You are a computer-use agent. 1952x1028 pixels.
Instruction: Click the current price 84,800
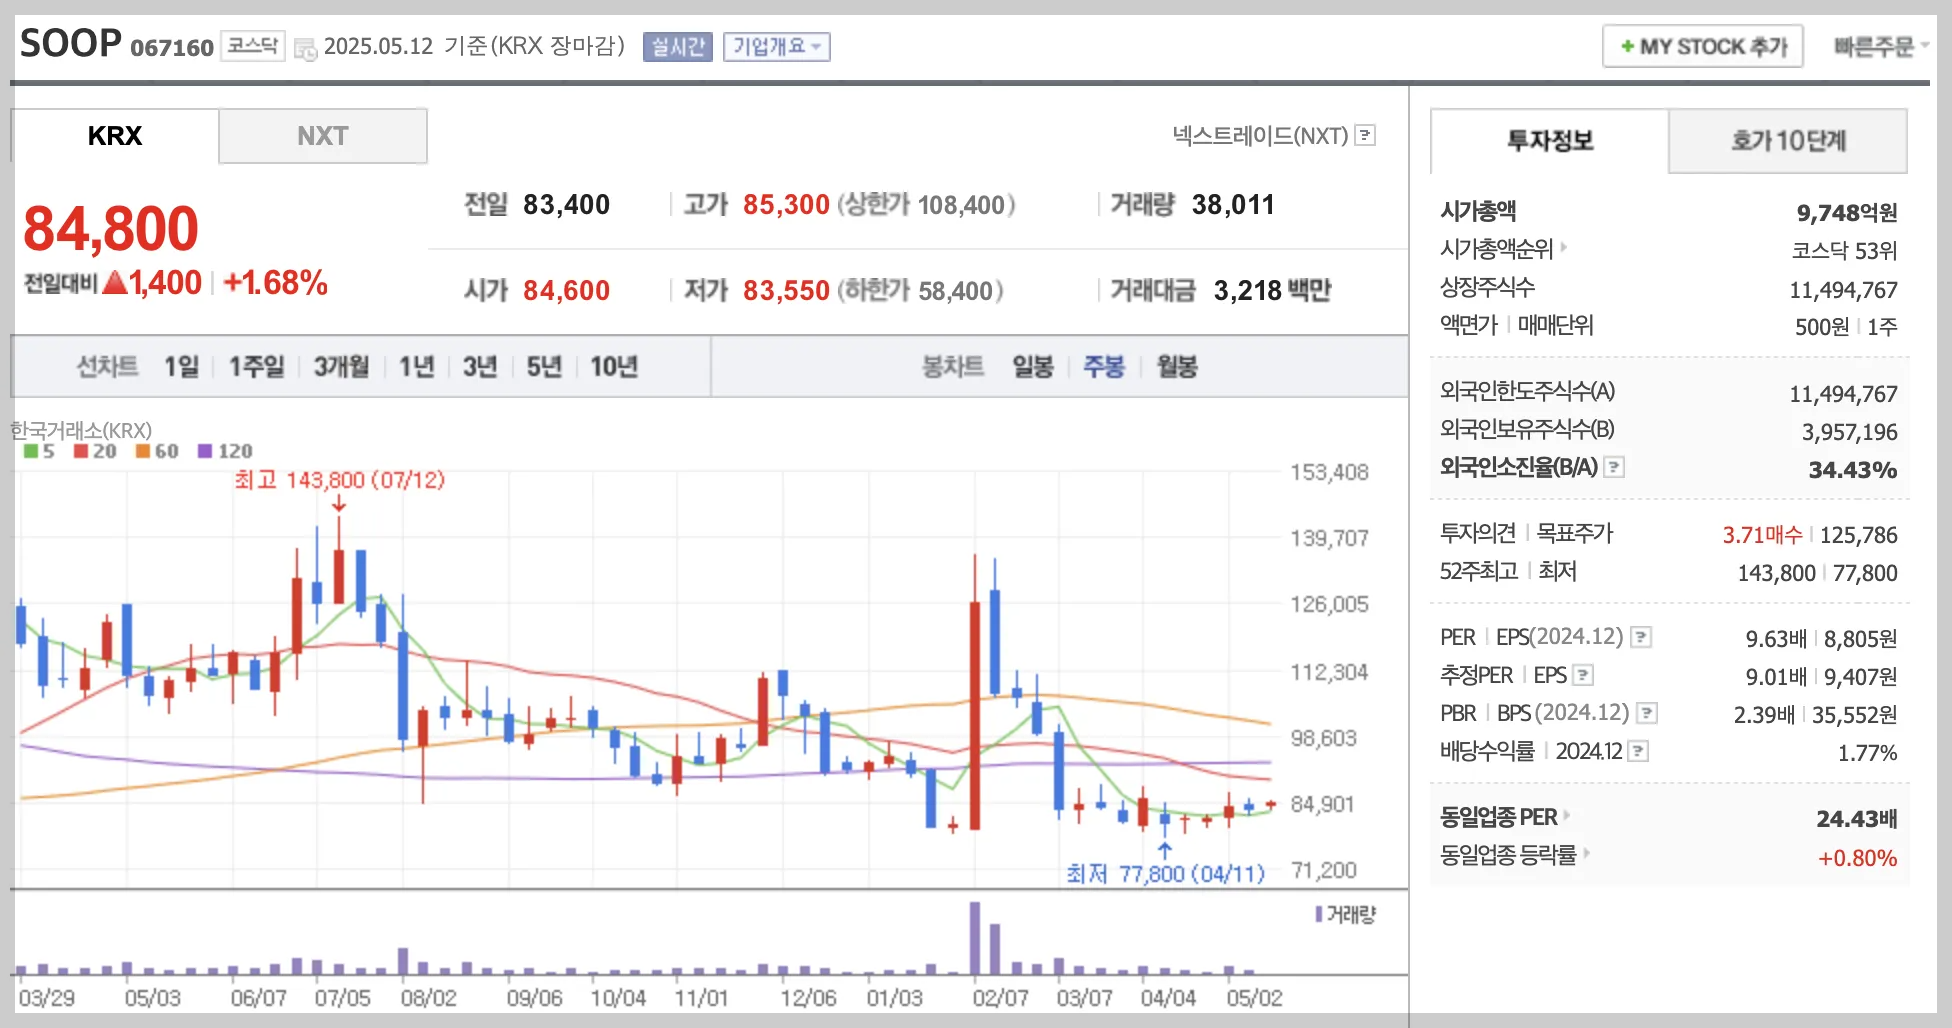point(111,229)
